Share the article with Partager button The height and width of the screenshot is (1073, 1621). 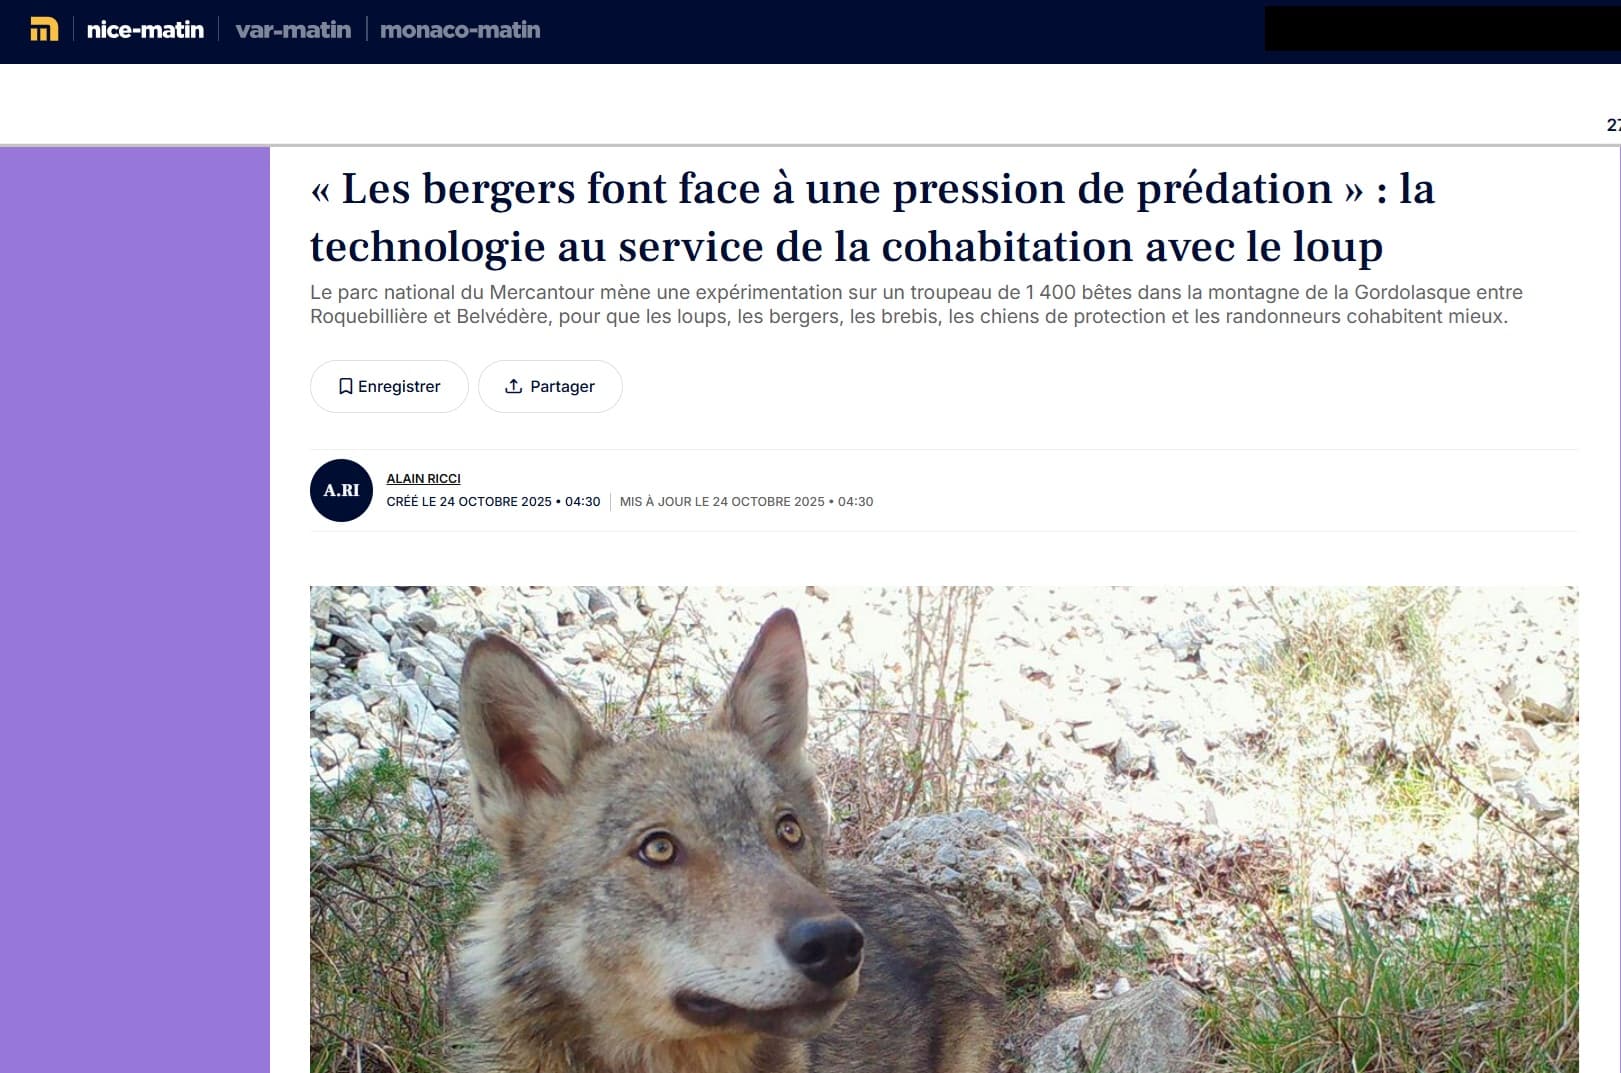point(550,386)
